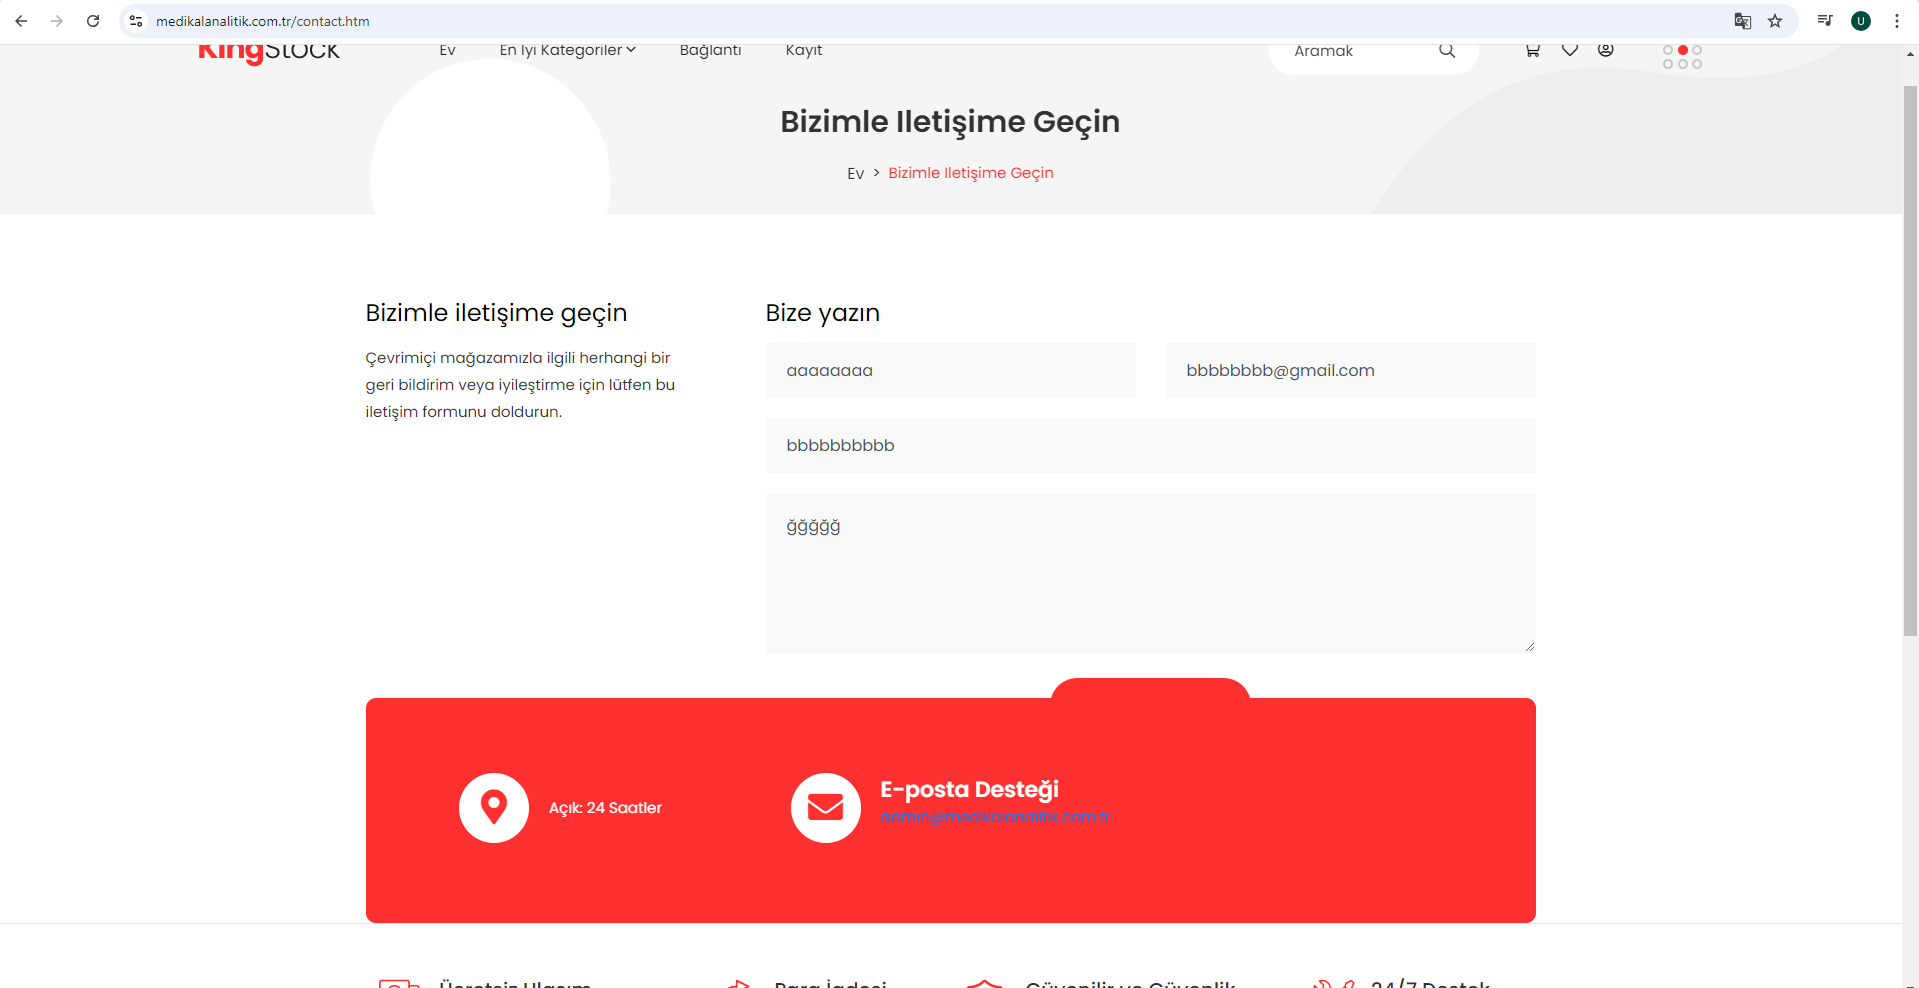Open the Bağlantı menu item
The height and width of the screenshot is (988, 1919).
coord(710,50)
